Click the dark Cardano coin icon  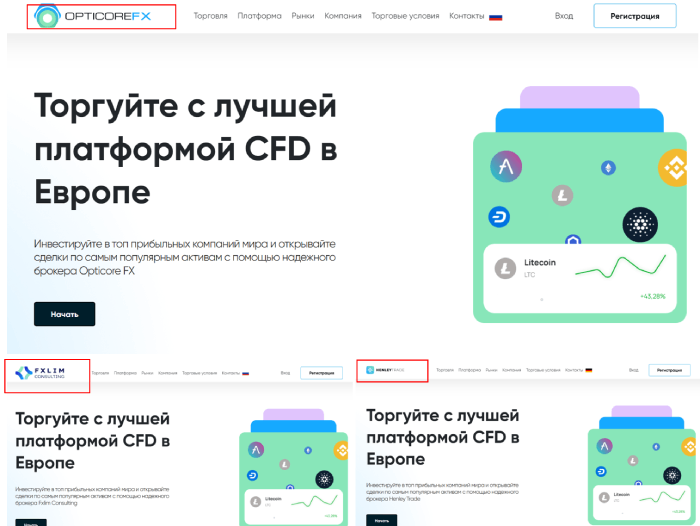click(640, 225)
